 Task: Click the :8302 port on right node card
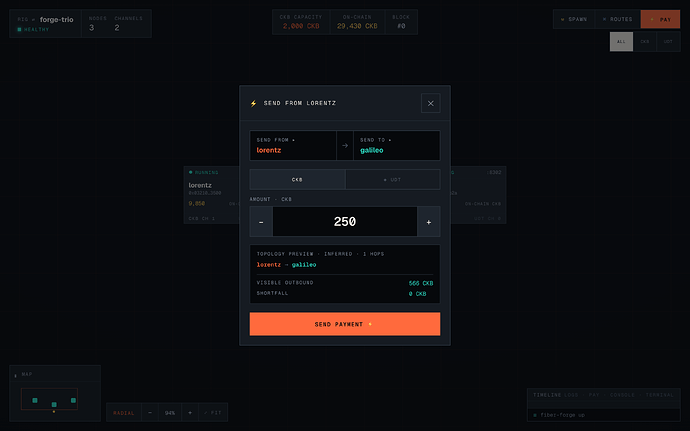(x=494, y=173)
